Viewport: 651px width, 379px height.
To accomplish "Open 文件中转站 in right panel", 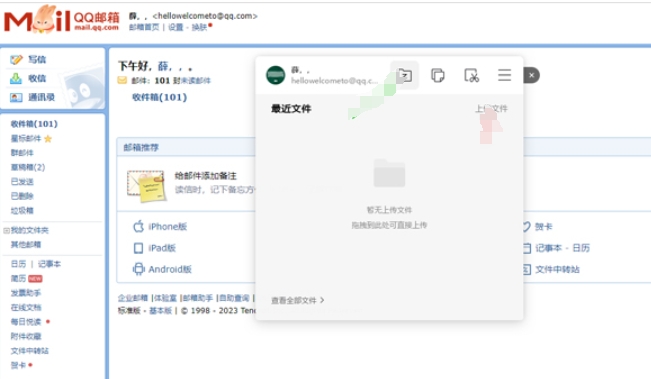I will click(x=557, y=269).
